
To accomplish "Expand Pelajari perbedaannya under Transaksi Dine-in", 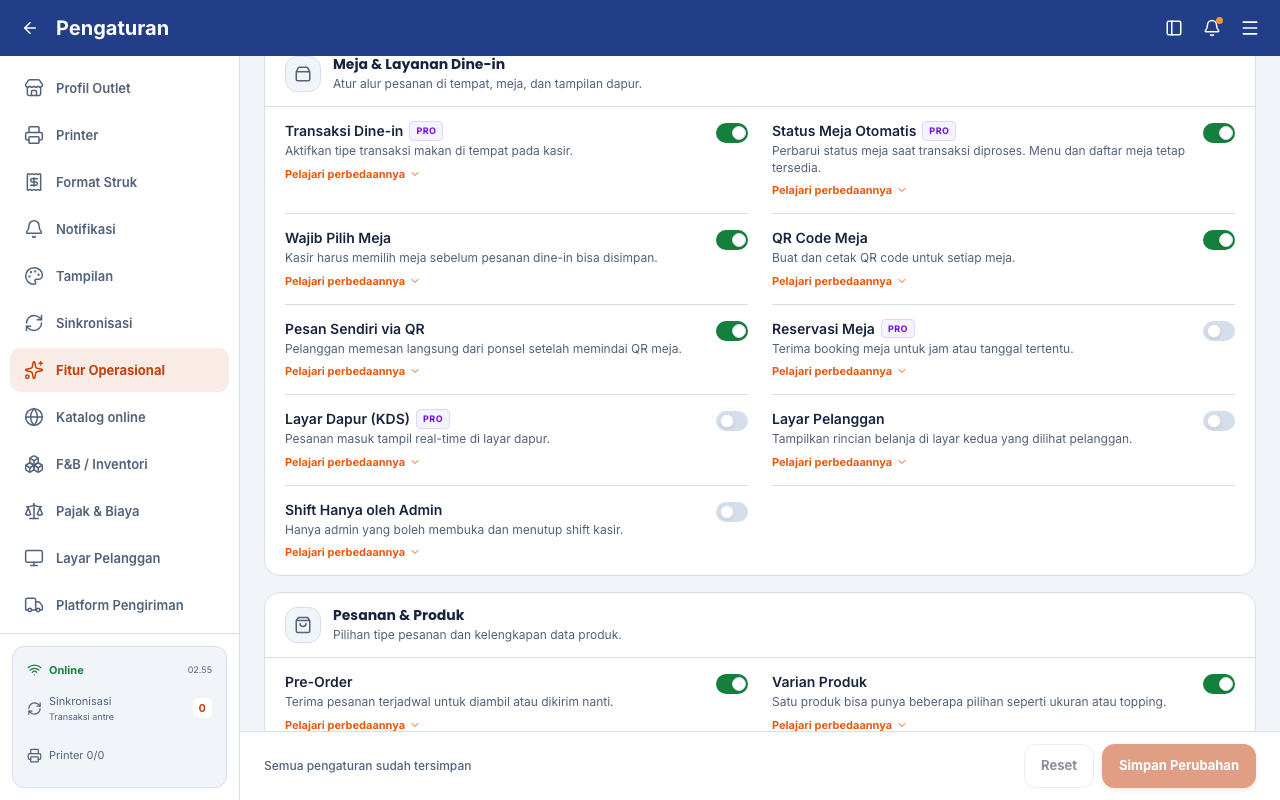I will 352,174.
